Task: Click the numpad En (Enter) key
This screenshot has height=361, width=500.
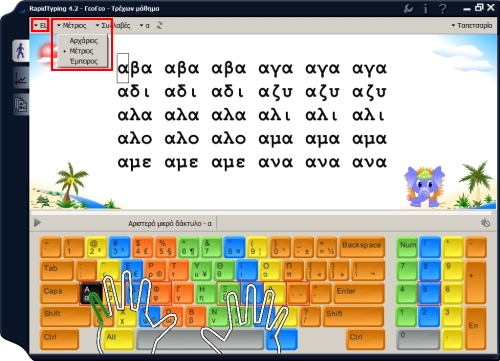Action: [476, 328]
